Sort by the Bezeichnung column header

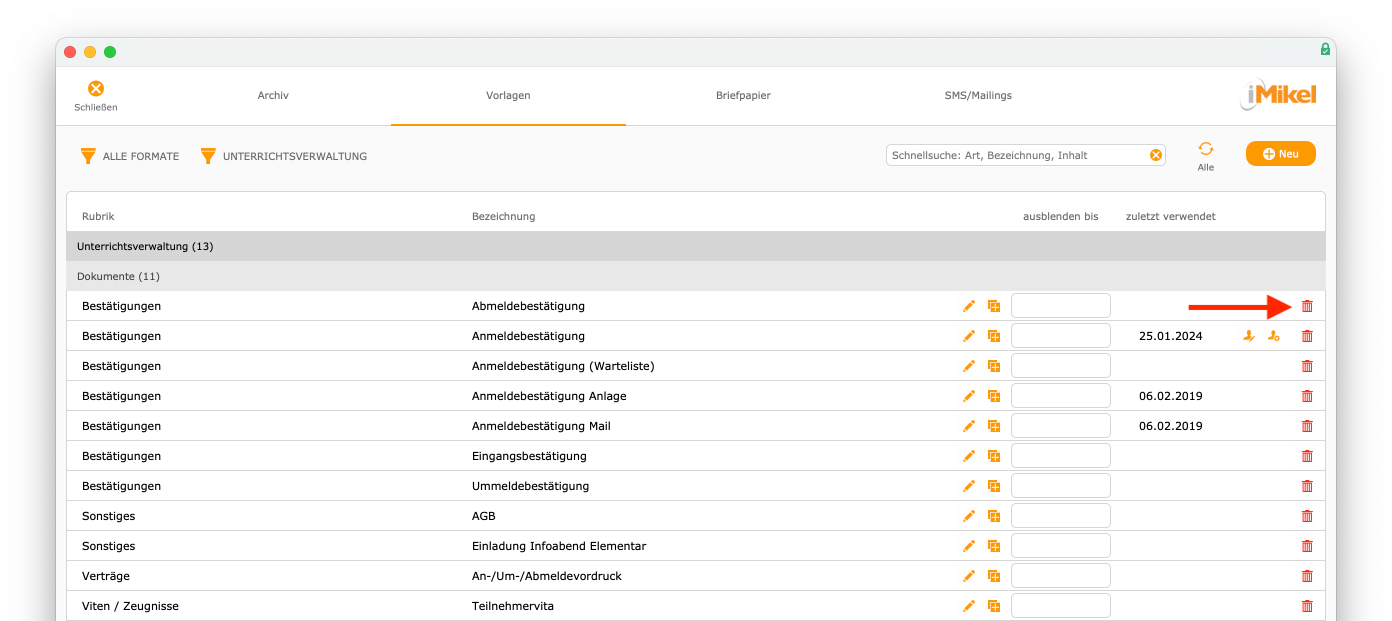pyautogui.click(x=503, y=217)
